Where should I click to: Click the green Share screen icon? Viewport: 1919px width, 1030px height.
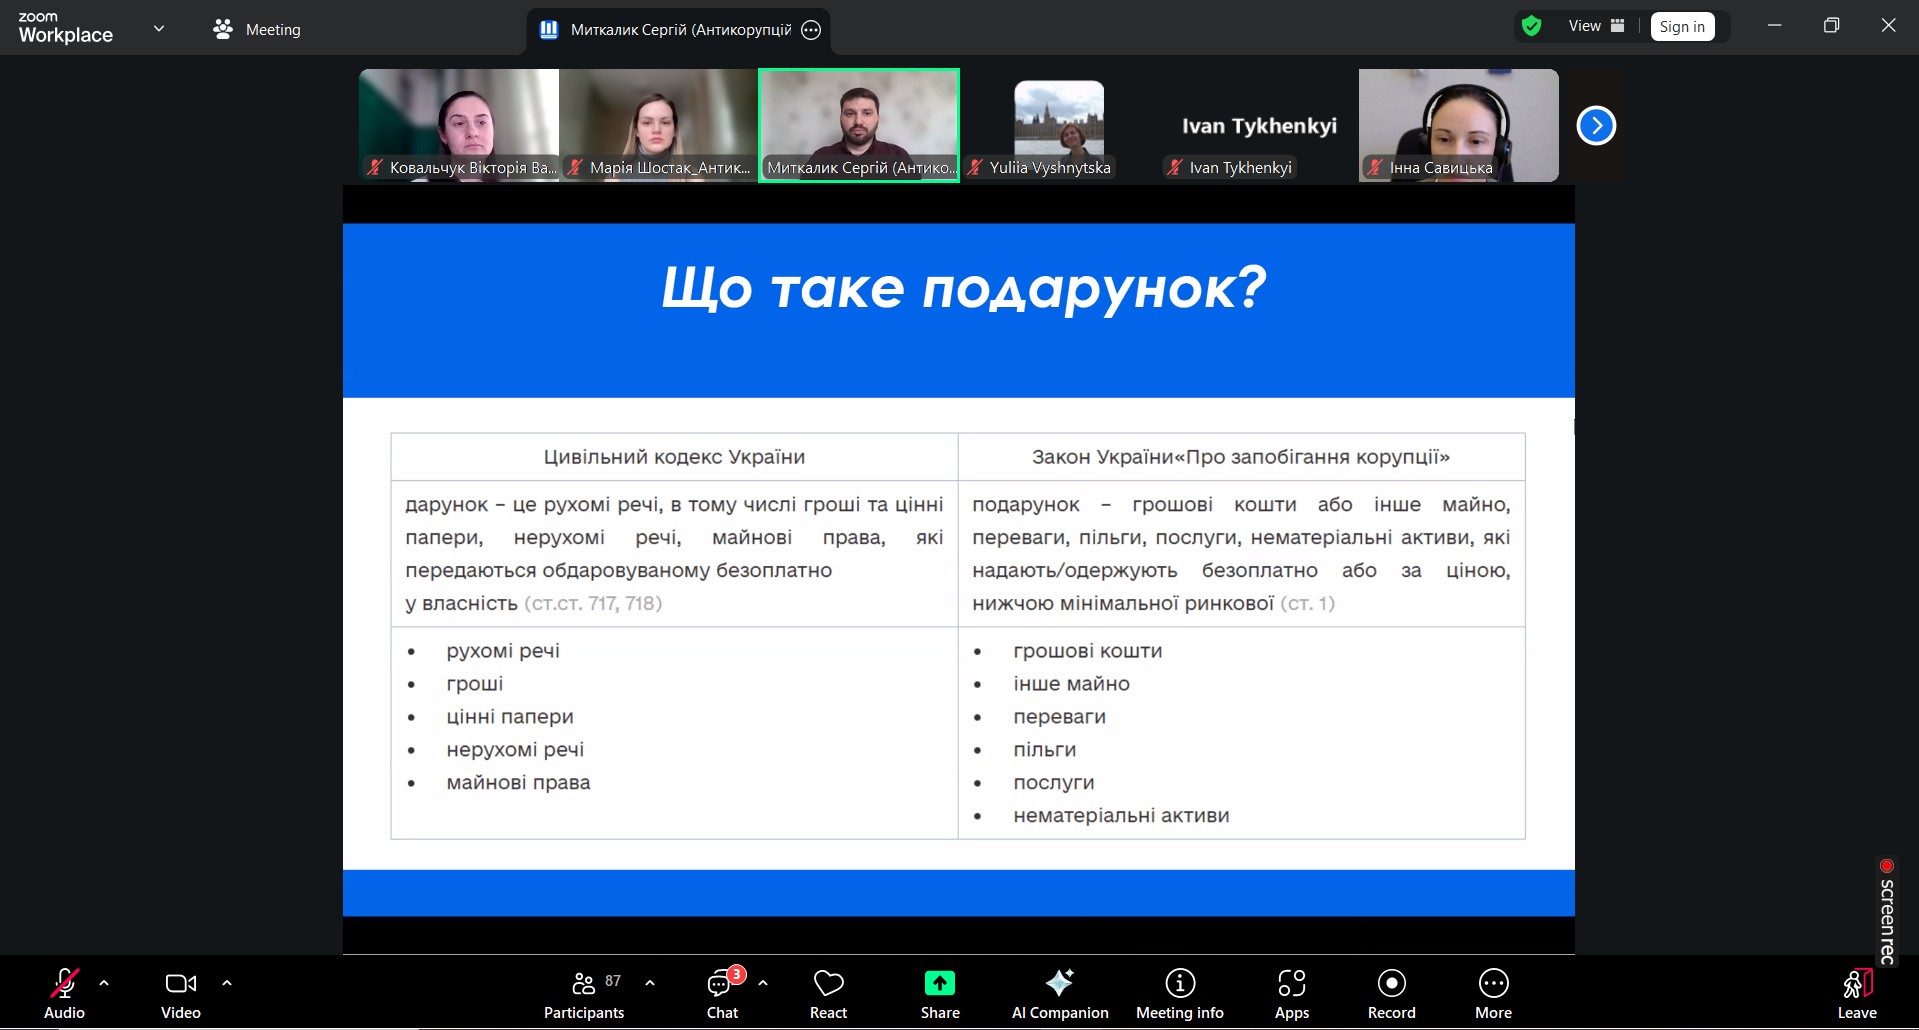click(939, 984)
